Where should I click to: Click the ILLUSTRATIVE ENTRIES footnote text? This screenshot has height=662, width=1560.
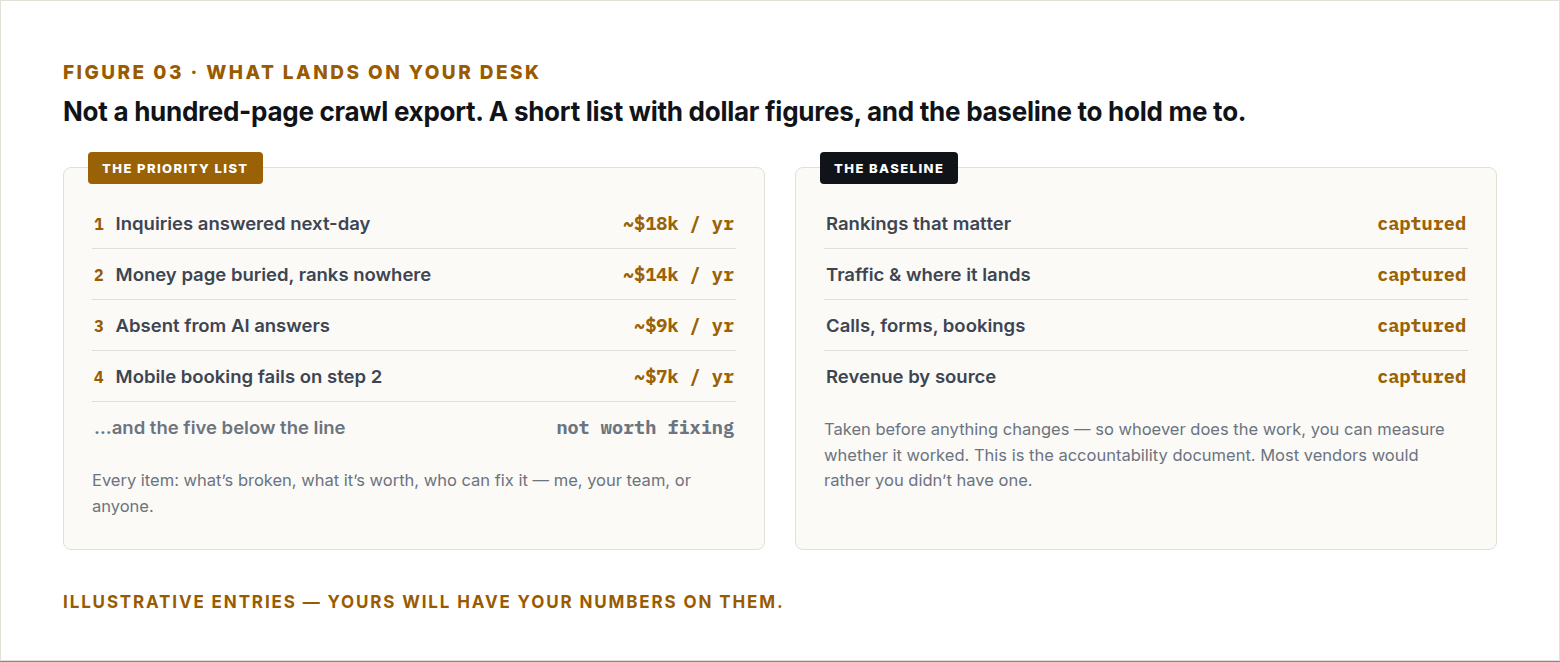click(x=423, y=602)
